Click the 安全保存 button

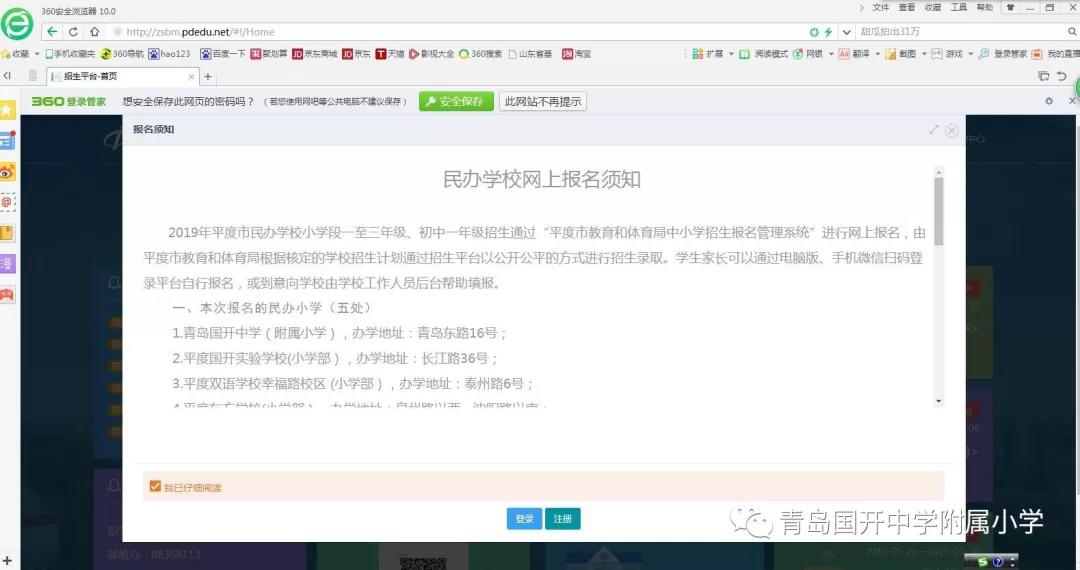click(x=456, y=101)
